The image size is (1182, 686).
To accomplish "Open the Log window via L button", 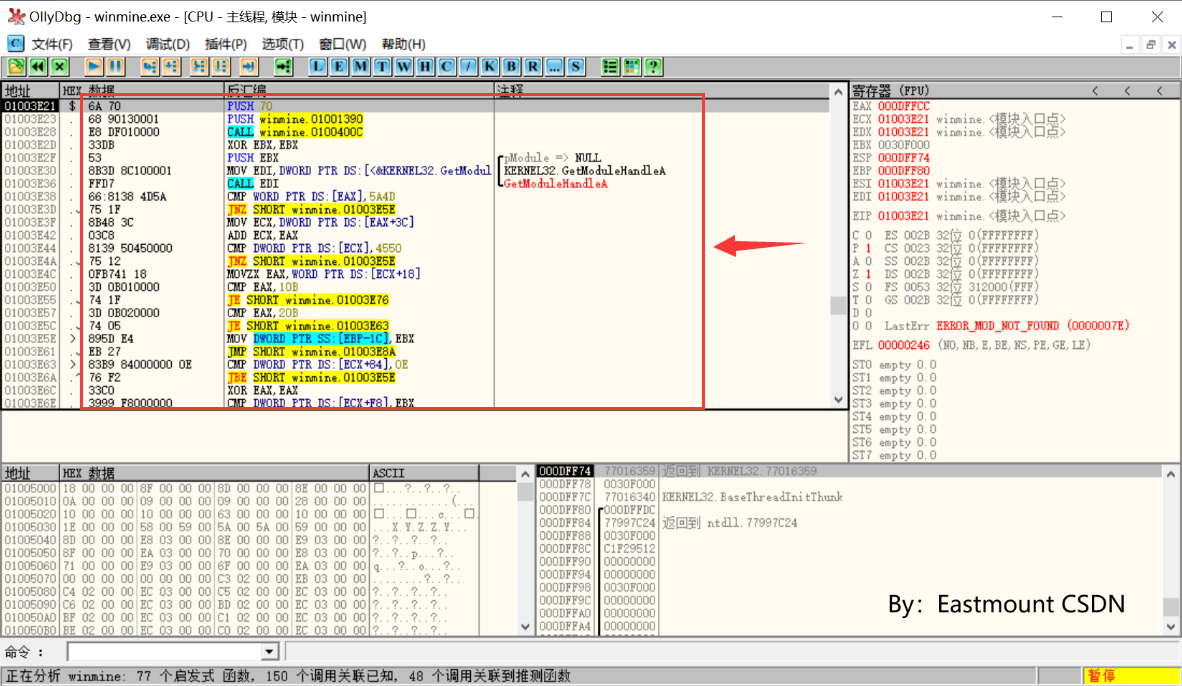I will click(x=317, y=66).
